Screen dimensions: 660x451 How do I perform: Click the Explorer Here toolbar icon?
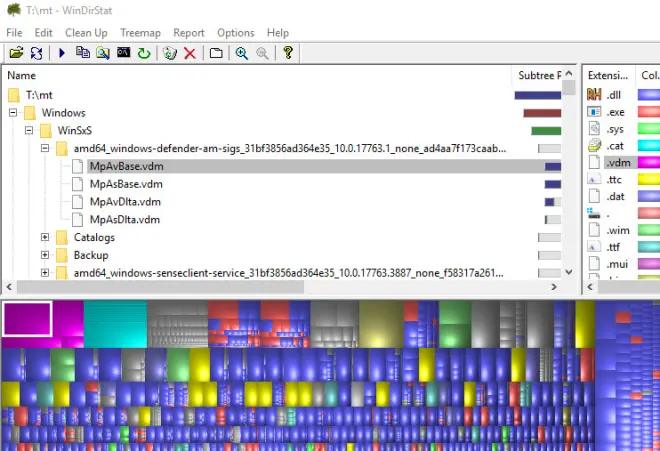click(103, 53)
